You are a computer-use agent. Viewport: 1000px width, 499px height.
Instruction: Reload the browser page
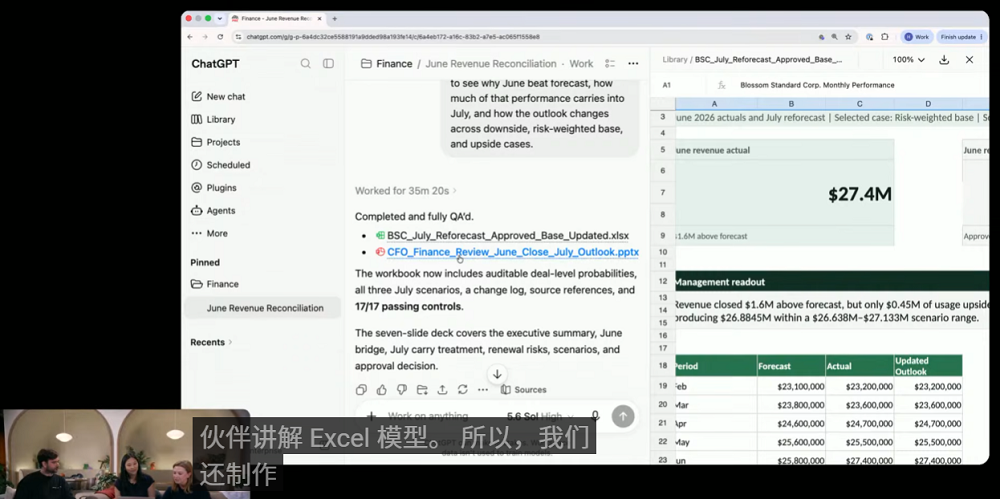point(220,37)
